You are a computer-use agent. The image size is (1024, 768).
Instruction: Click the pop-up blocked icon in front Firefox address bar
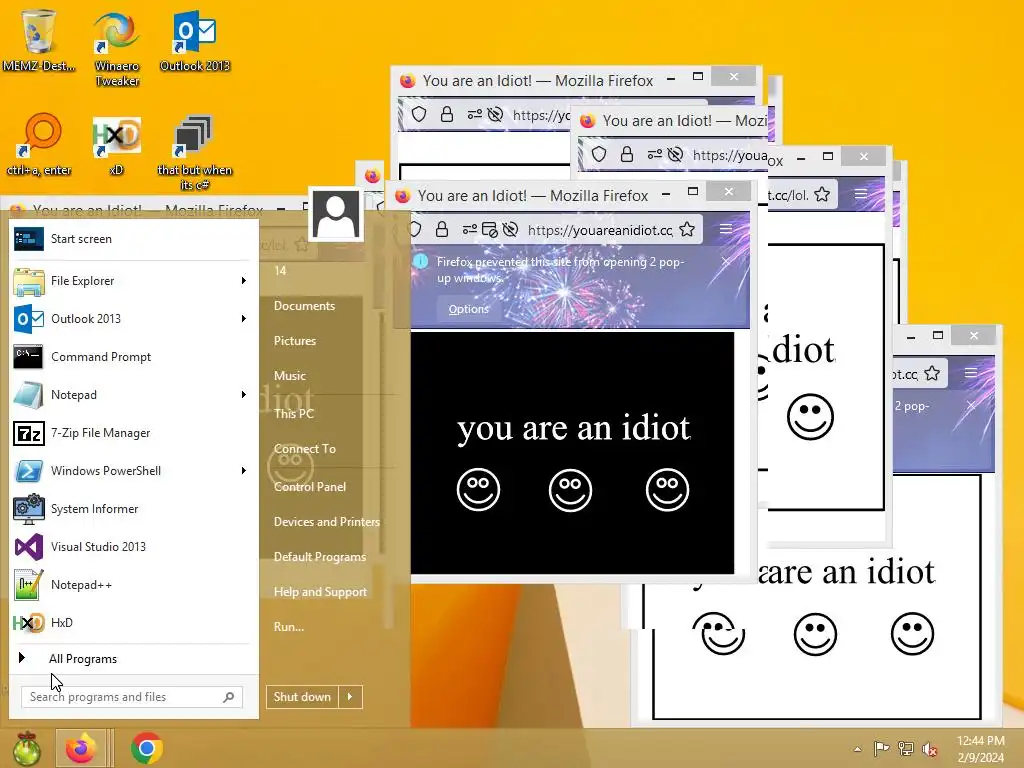(x=490, y=229)
